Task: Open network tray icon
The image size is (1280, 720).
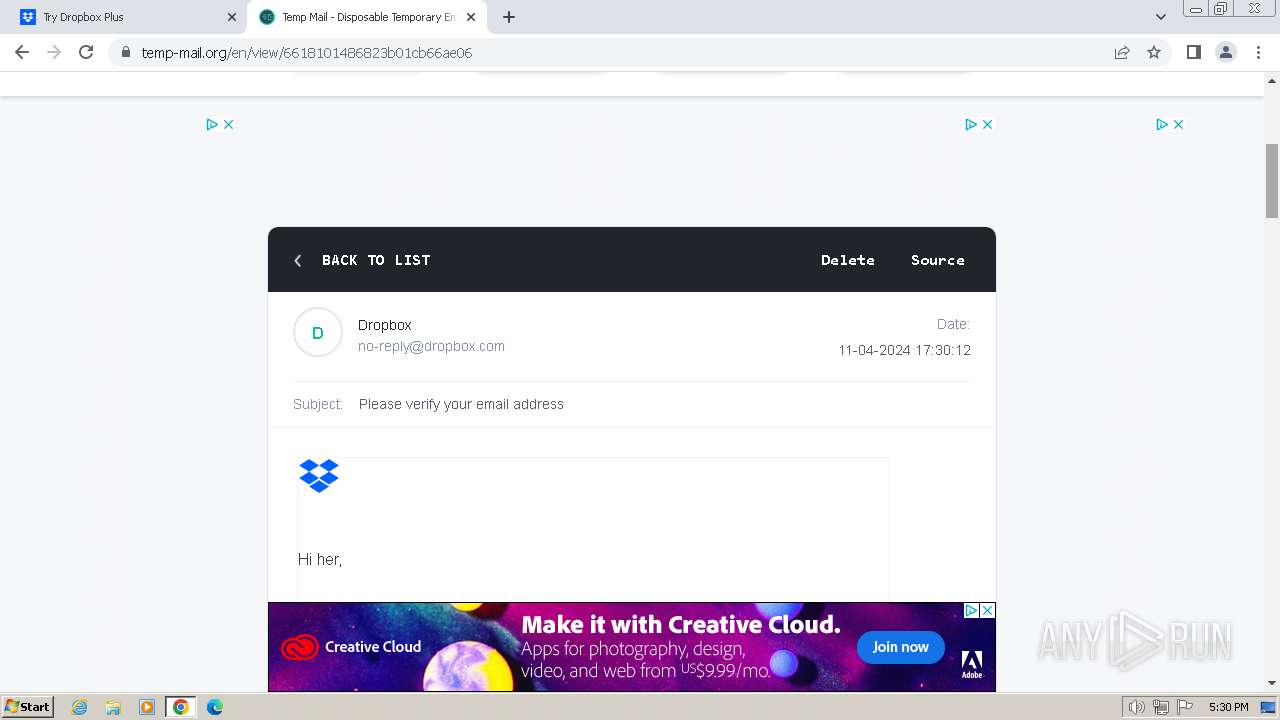Action: [x=1161, y=707]
